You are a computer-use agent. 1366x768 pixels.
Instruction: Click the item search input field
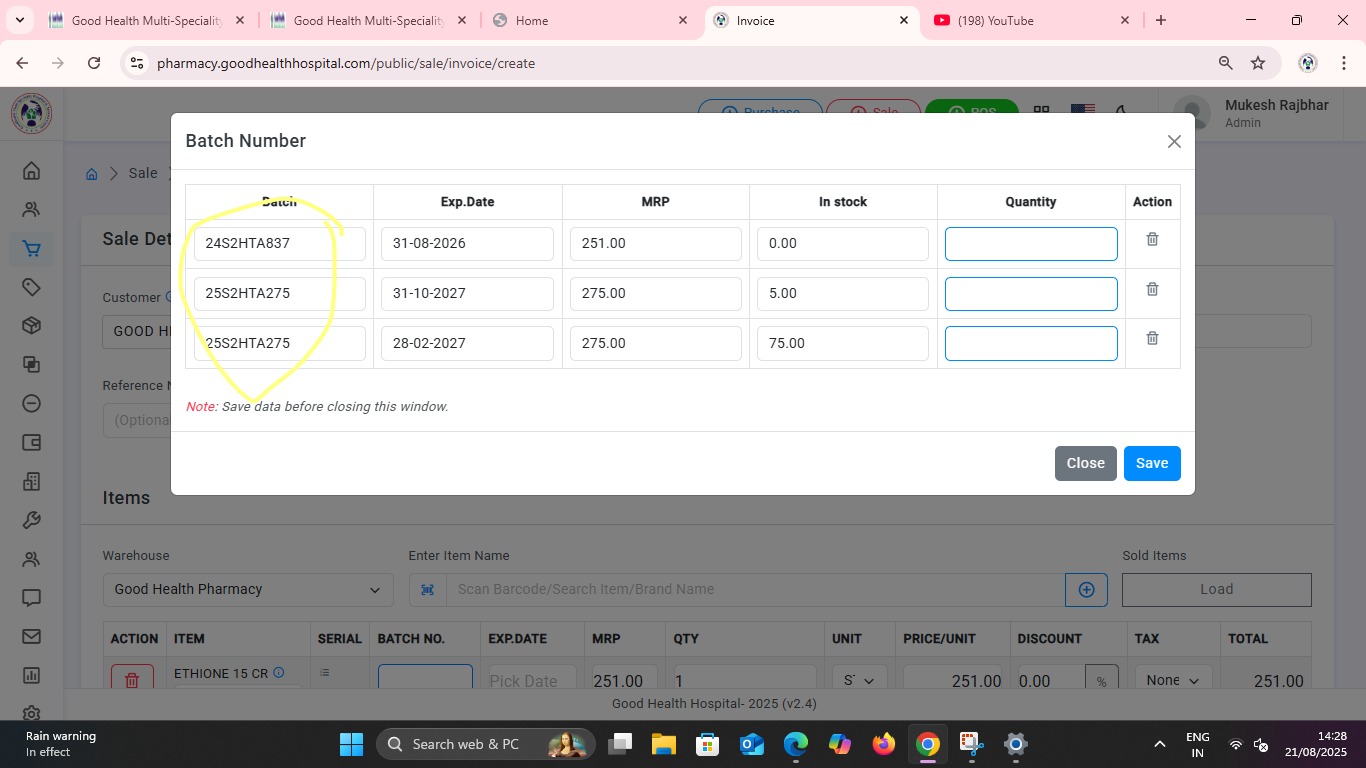coord(755,589)
